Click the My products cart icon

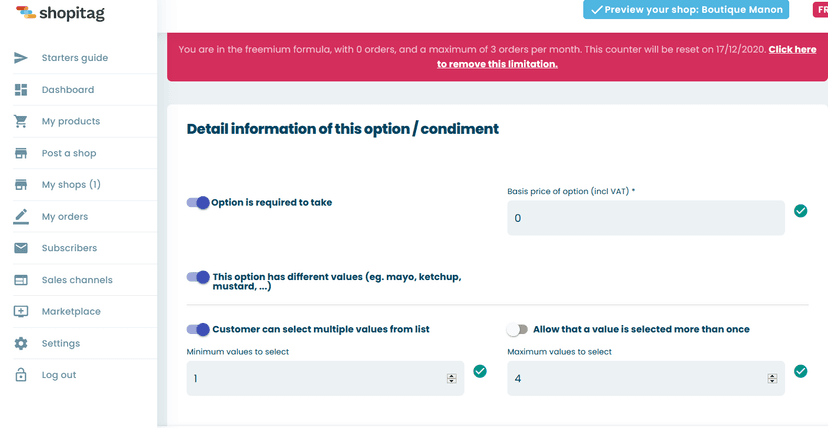click(x=21, y=121)
